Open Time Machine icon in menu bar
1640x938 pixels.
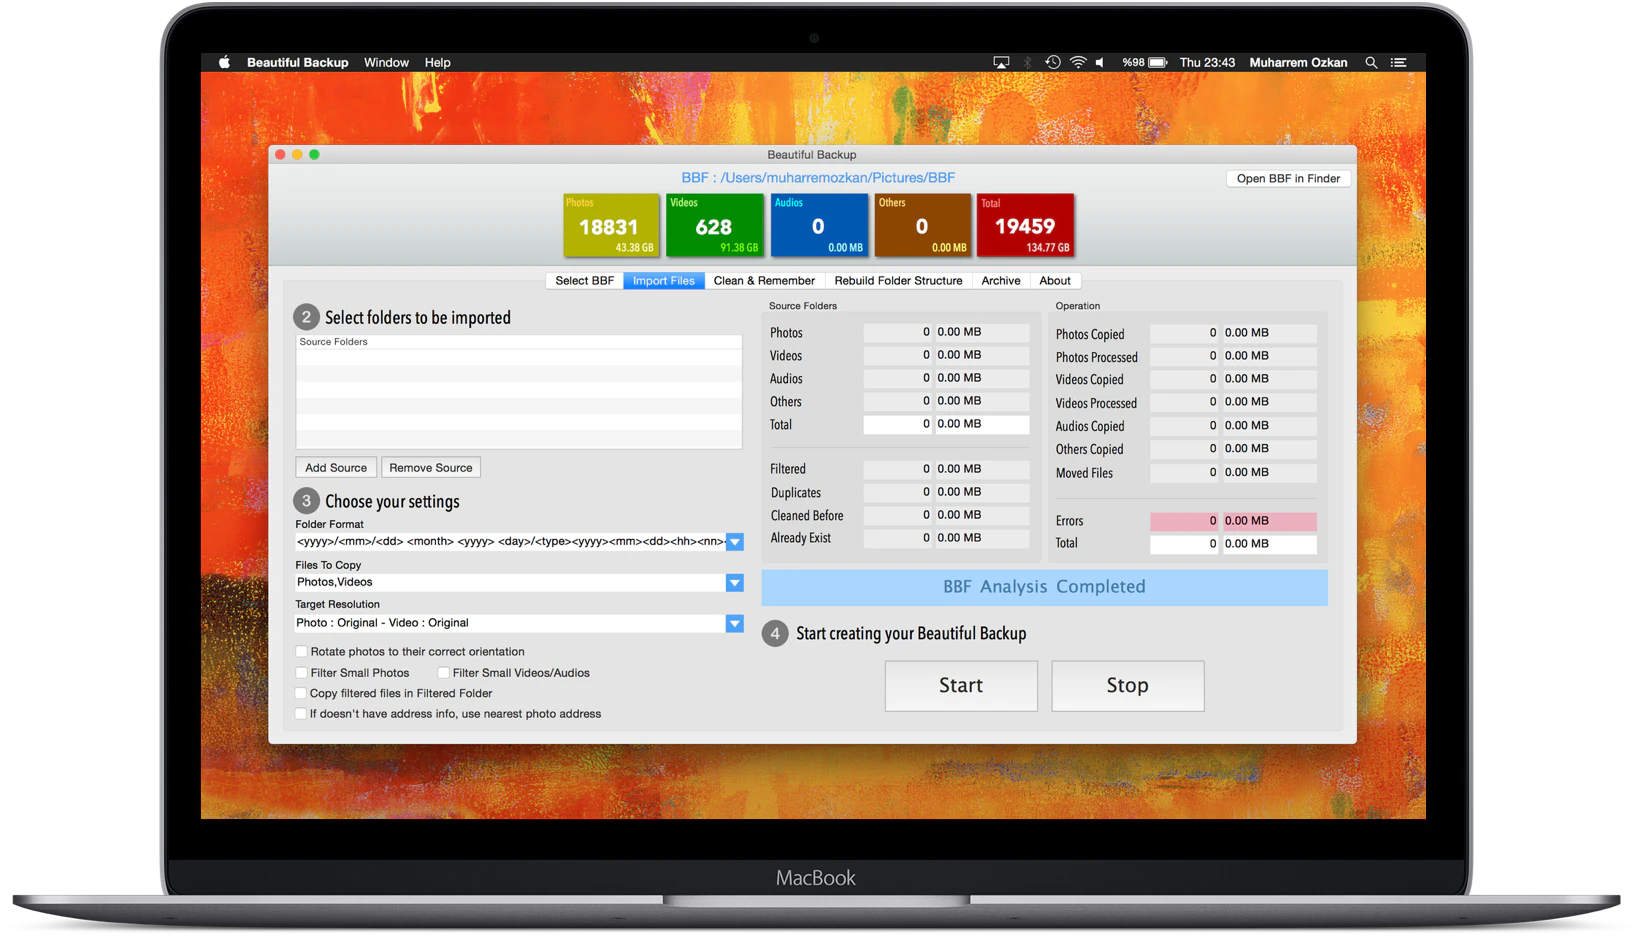click(x=1053, y=62)
